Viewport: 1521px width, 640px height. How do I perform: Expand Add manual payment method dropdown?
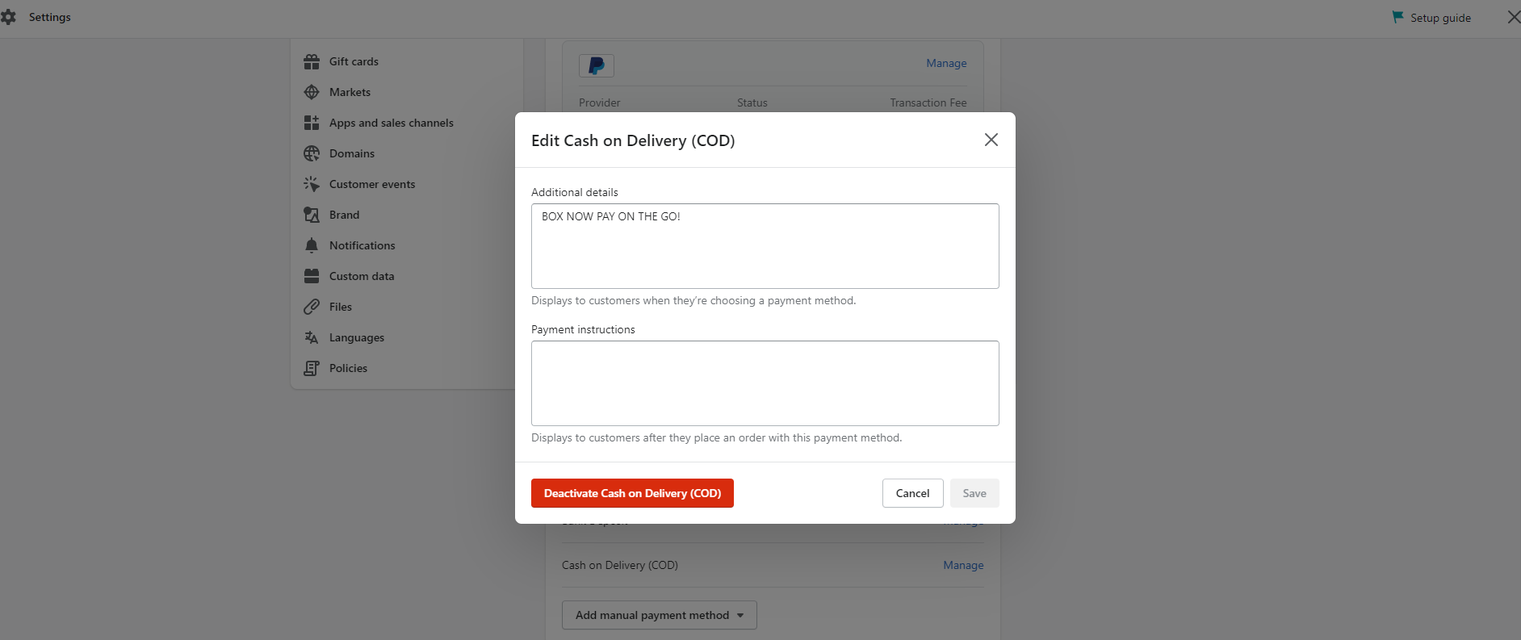pos(659,615)
